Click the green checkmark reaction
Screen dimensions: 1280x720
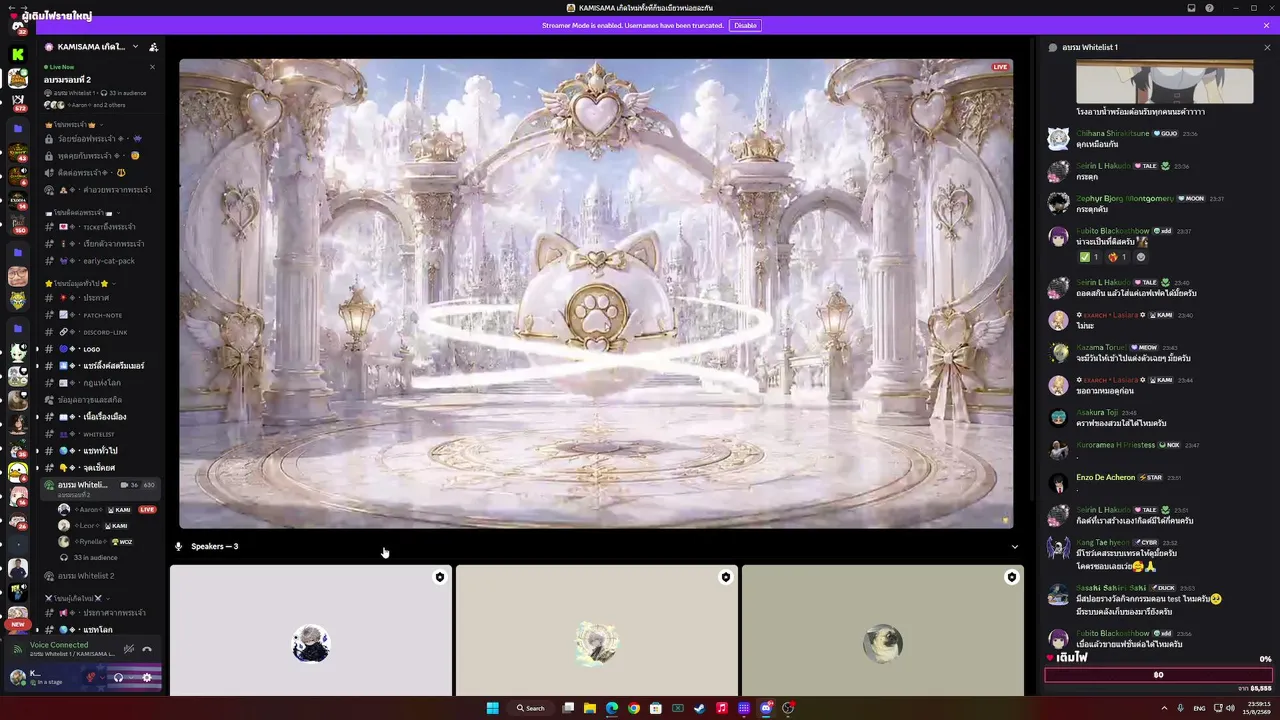pos(1089,257)
